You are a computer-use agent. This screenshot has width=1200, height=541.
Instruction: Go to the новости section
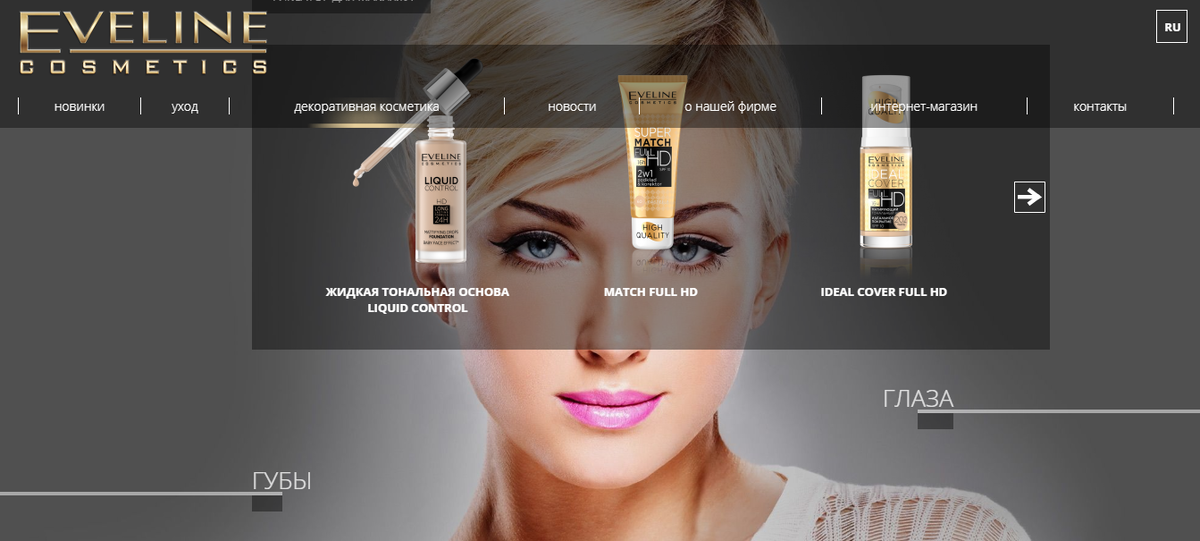point(572,107)
